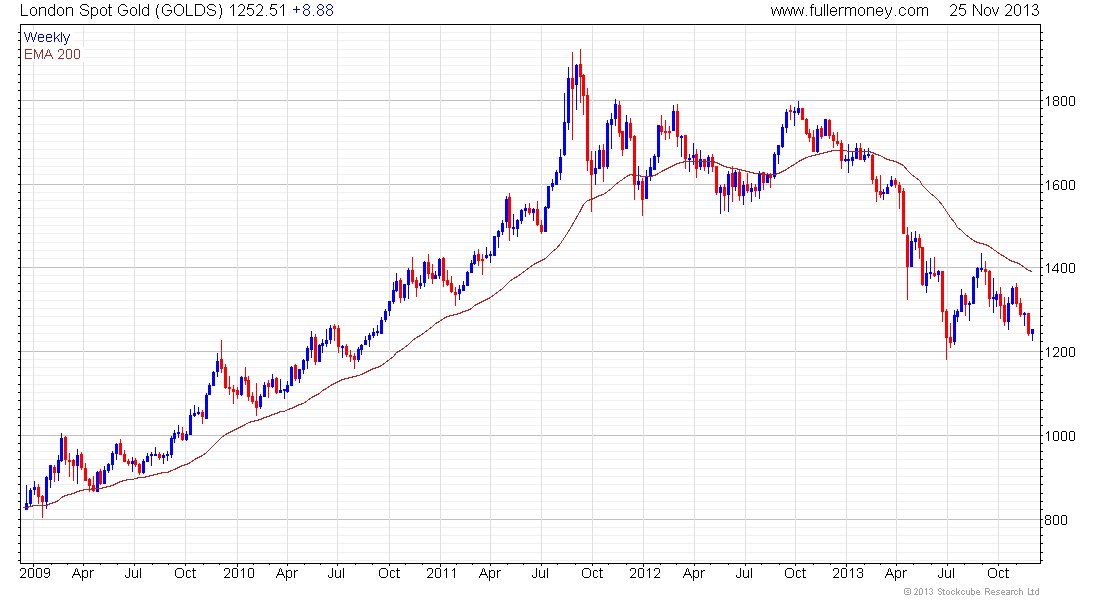
Task: Click the 'Jul' label following 2013
Action: tap(946, 573)
